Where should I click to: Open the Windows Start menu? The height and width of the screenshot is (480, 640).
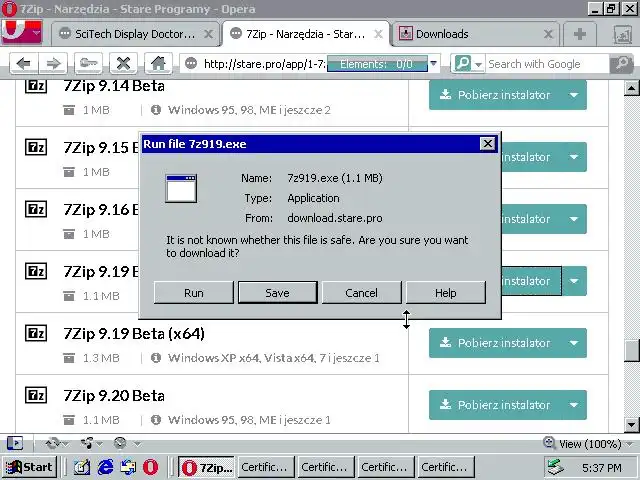point(29,467)
